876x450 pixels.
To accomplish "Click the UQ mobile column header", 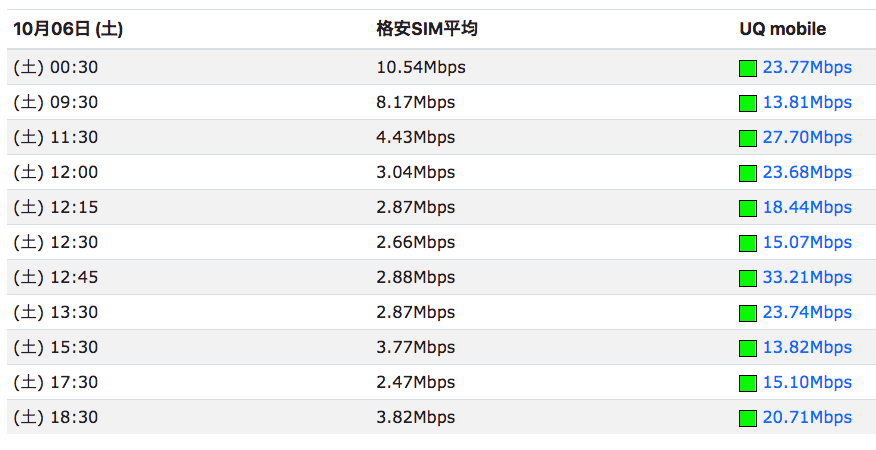I will click(x=782, y=29).
